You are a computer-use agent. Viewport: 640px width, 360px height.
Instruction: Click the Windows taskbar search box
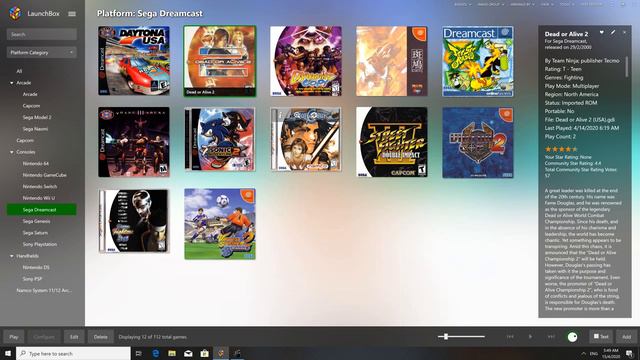click(73, 353)
